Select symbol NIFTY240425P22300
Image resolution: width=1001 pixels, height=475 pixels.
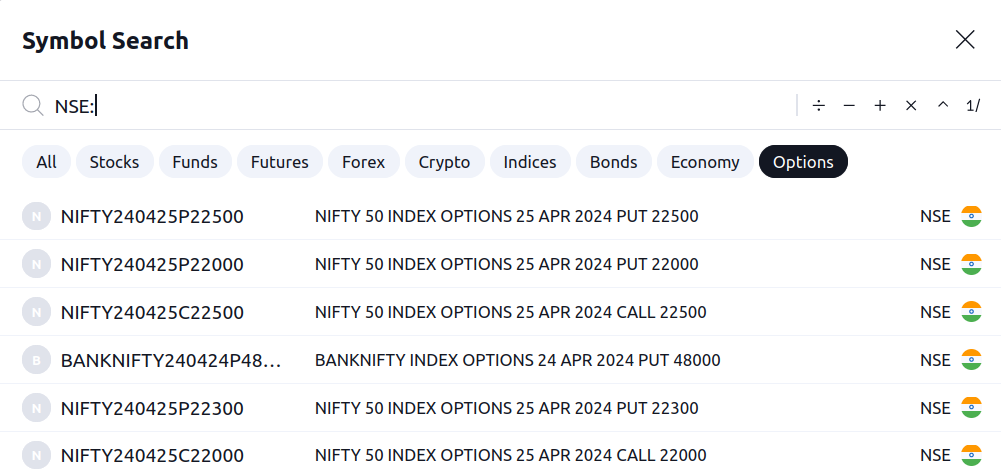pyautogui.click(x=152, y=408)
